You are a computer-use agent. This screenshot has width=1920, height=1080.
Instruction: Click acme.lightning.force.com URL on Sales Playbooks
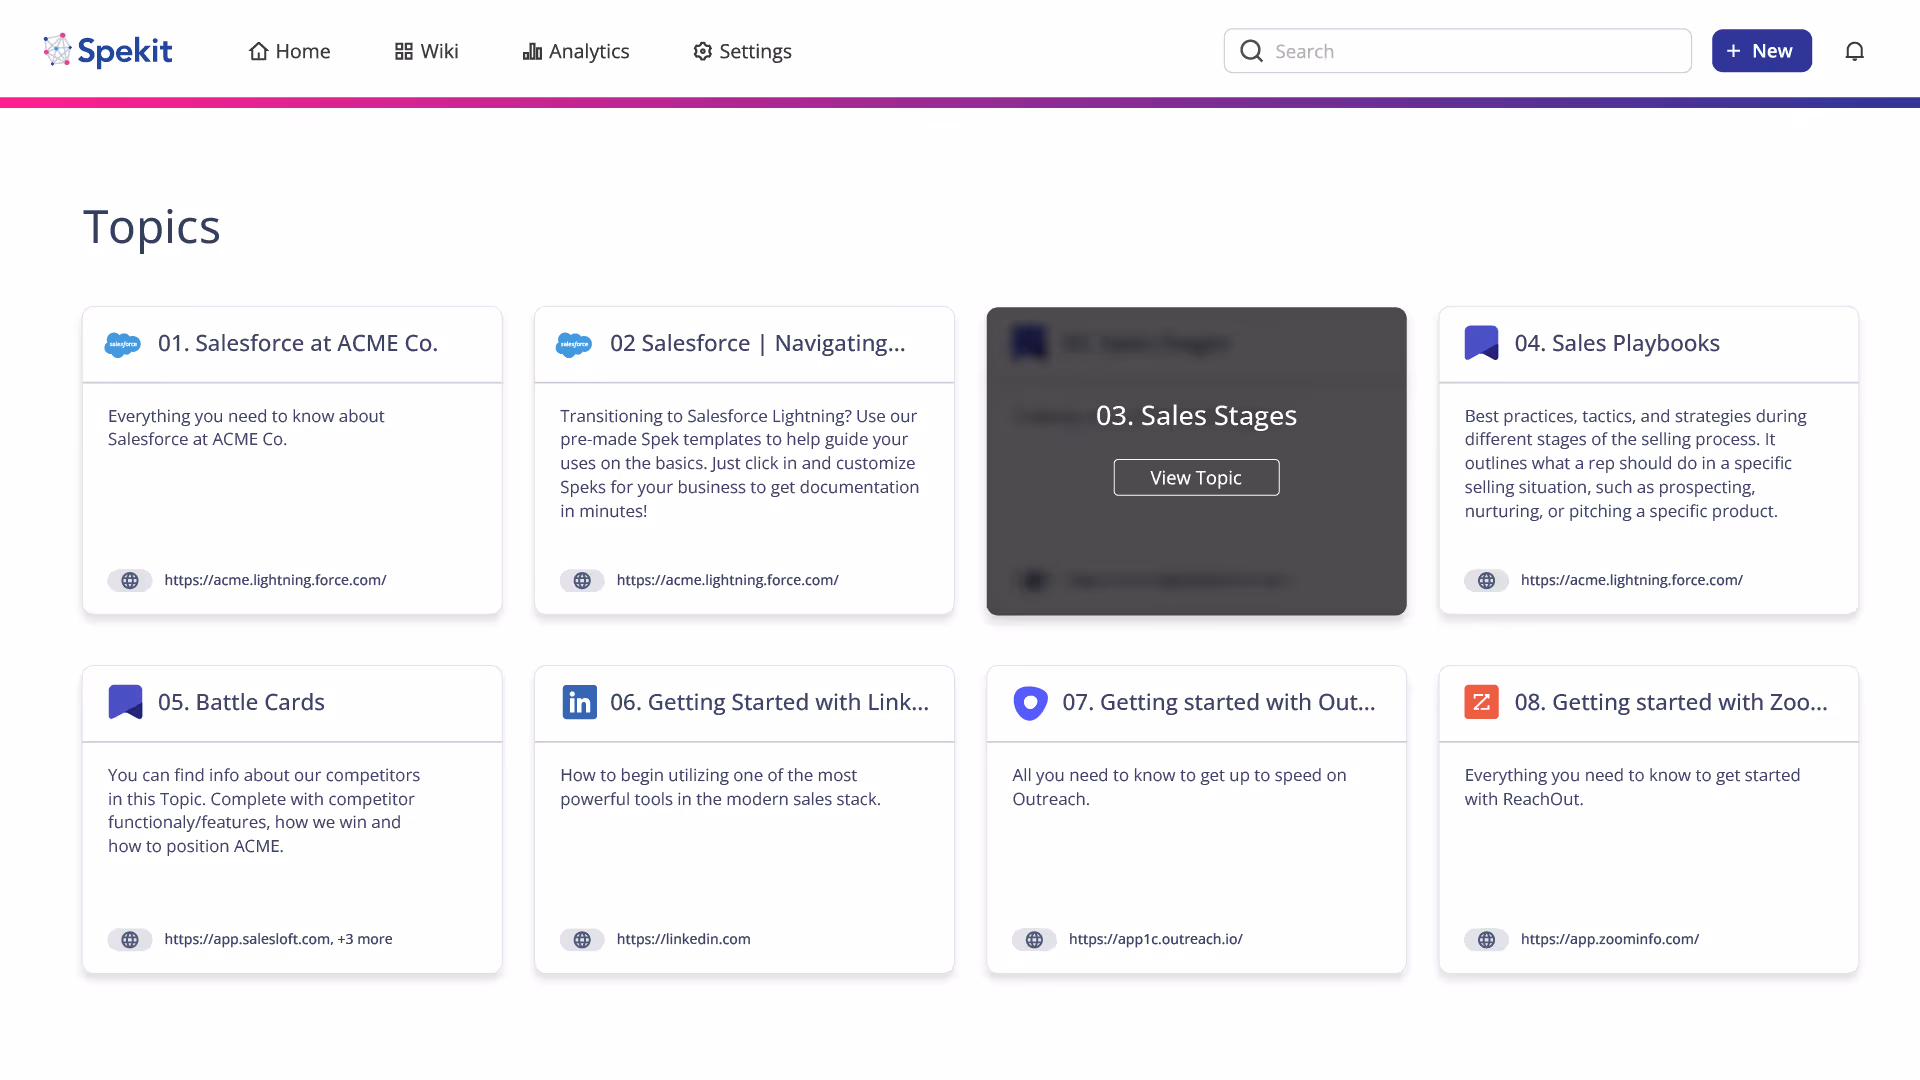(x=1631, y=580)
